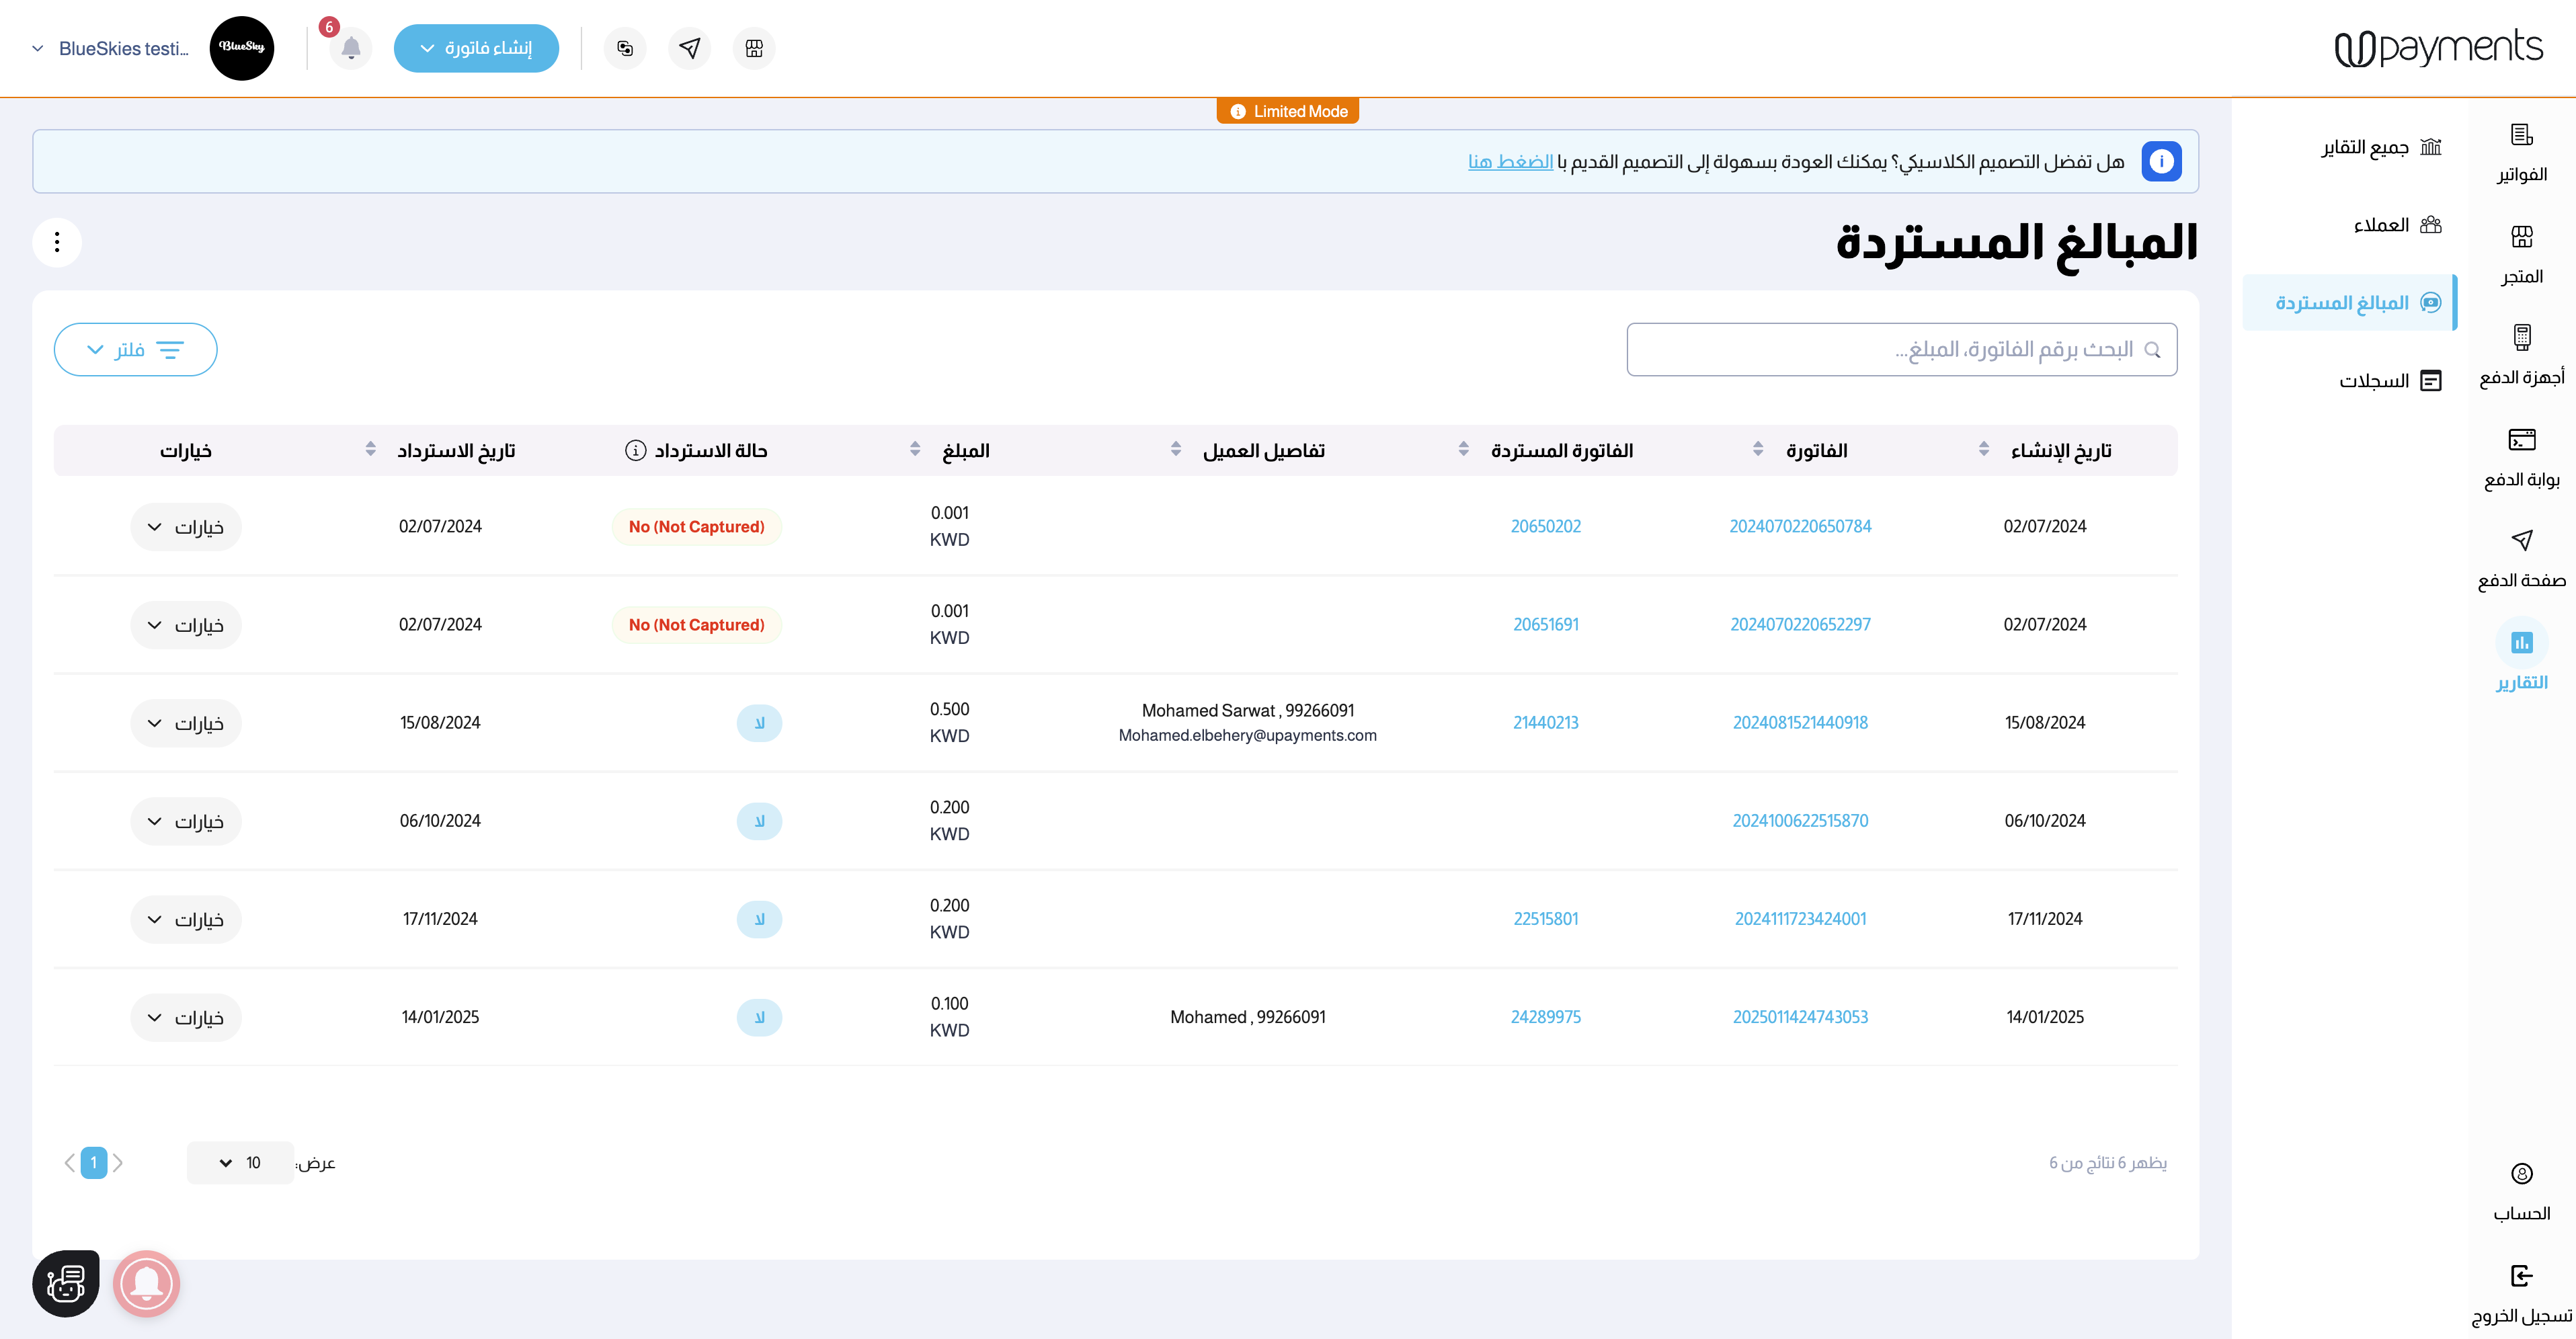
Task: Sort table by amount column
Action: [x=915, y=450]
